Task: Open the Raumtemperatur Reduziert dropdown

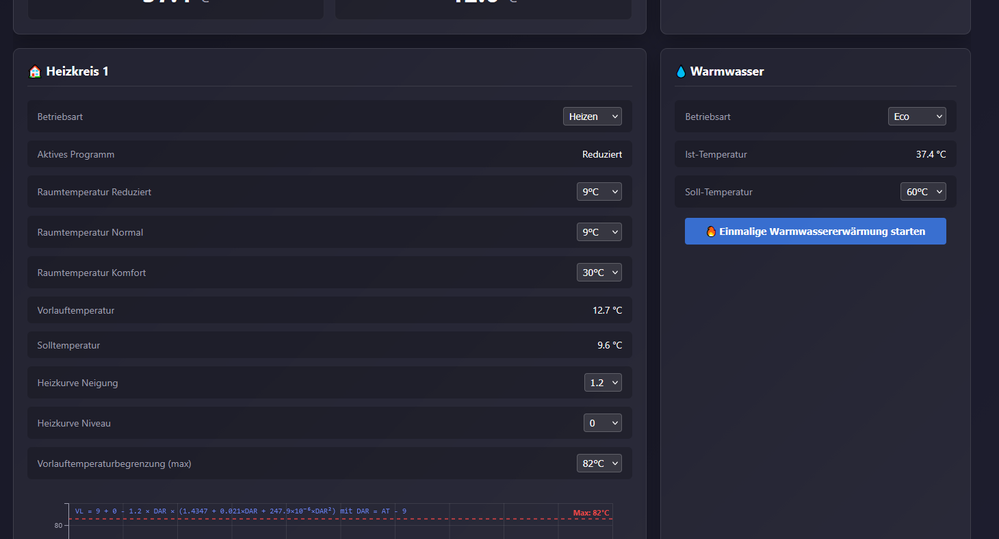Action: pyautogui.click(x=599, y=192)
